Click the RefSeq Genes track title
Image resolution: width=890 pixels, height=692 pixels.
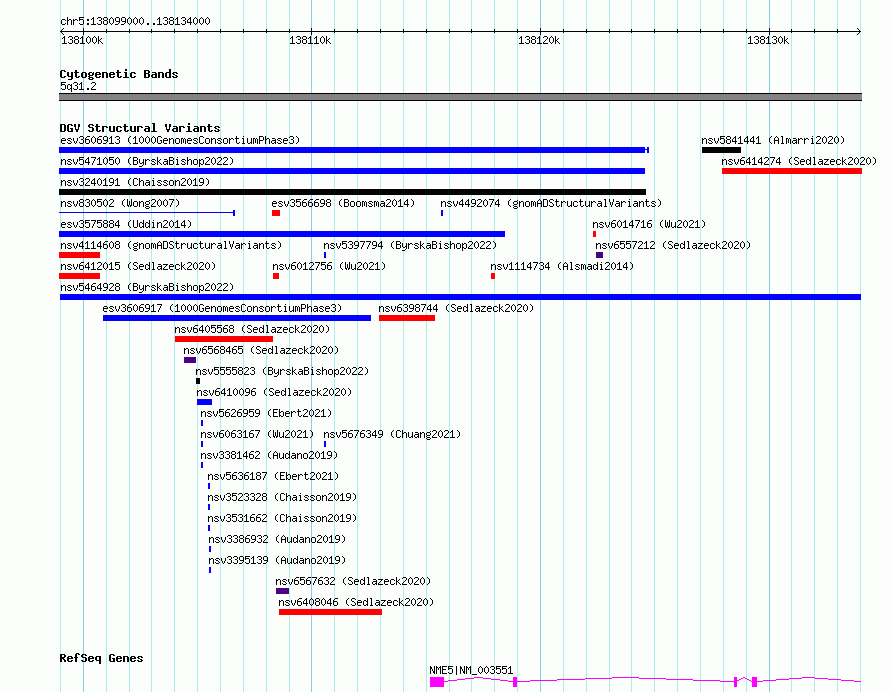[x=101, y=658]
